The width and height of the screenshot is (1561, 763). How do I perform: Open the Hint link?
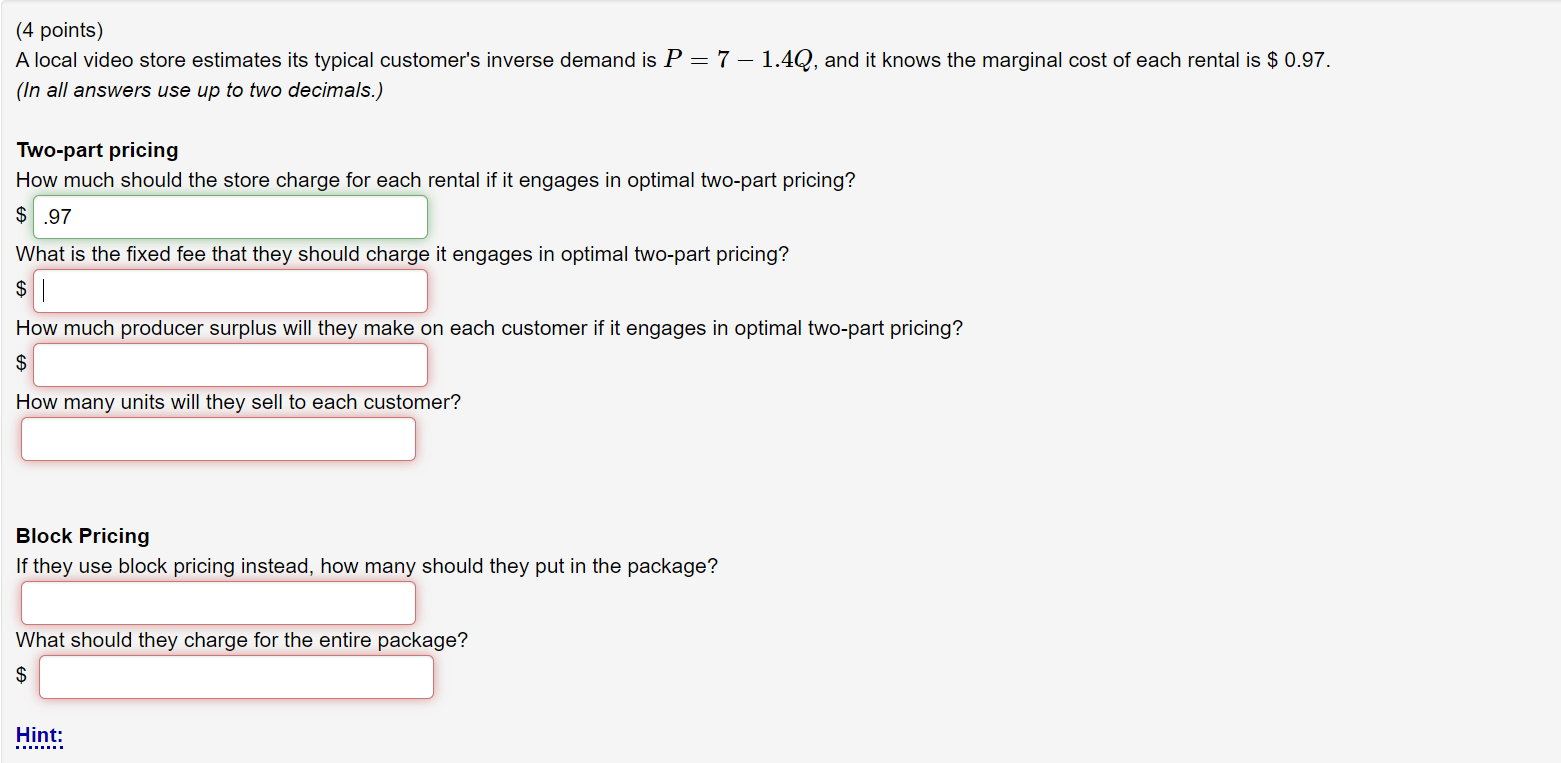pyautogui.click(x=38, y=735)
